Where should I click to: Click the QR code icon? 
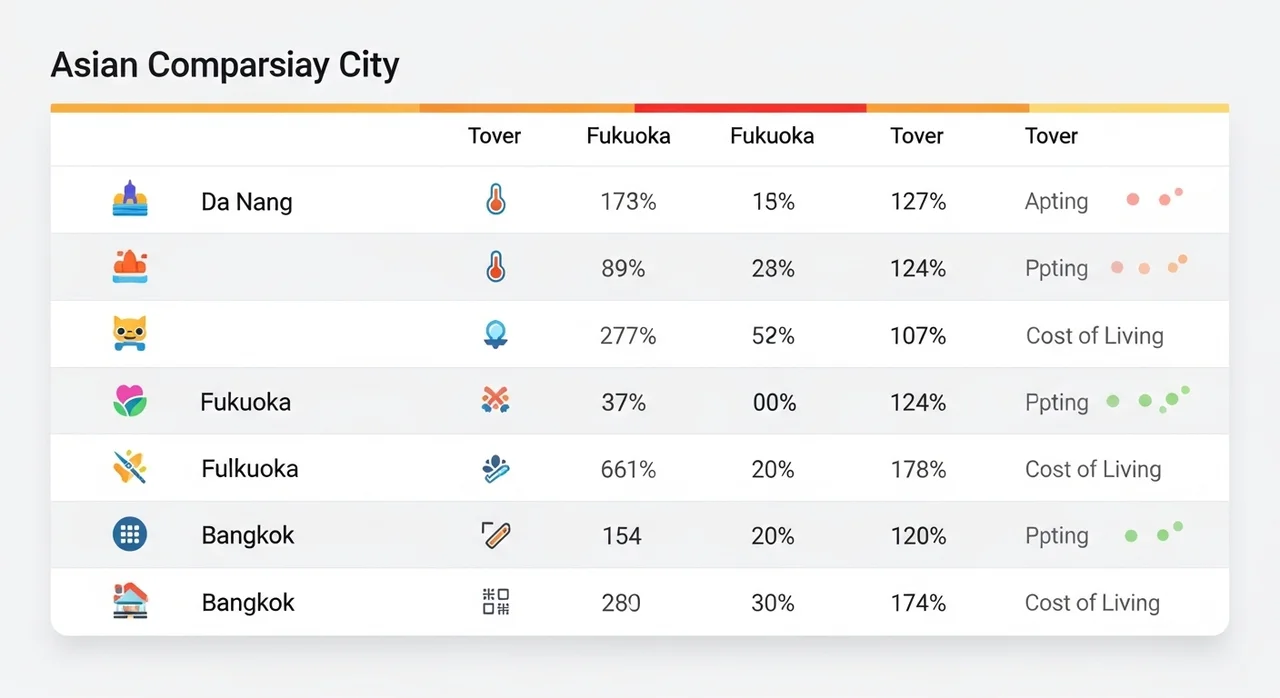(496, 602)
